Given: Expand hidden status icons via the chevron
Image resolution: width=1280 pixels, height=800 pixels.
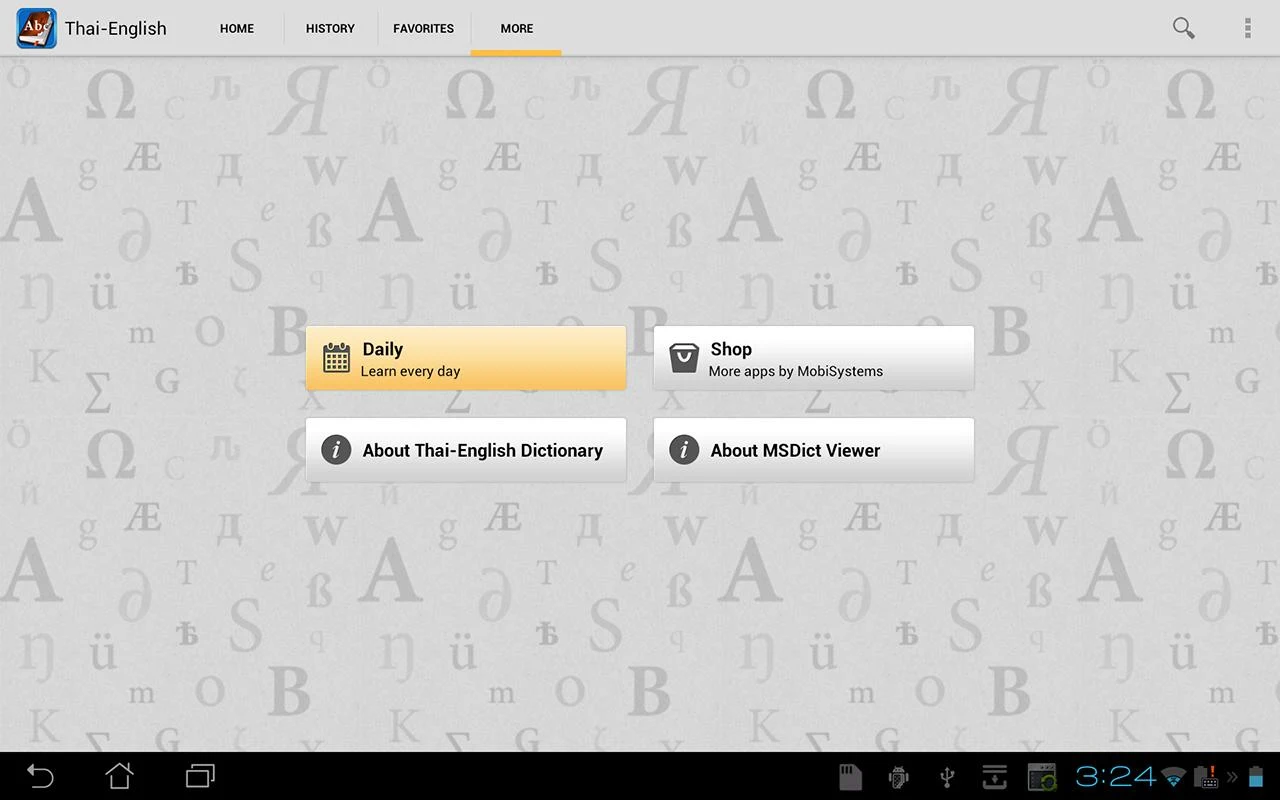Looking at the screenshot, I should (1234, 776).
